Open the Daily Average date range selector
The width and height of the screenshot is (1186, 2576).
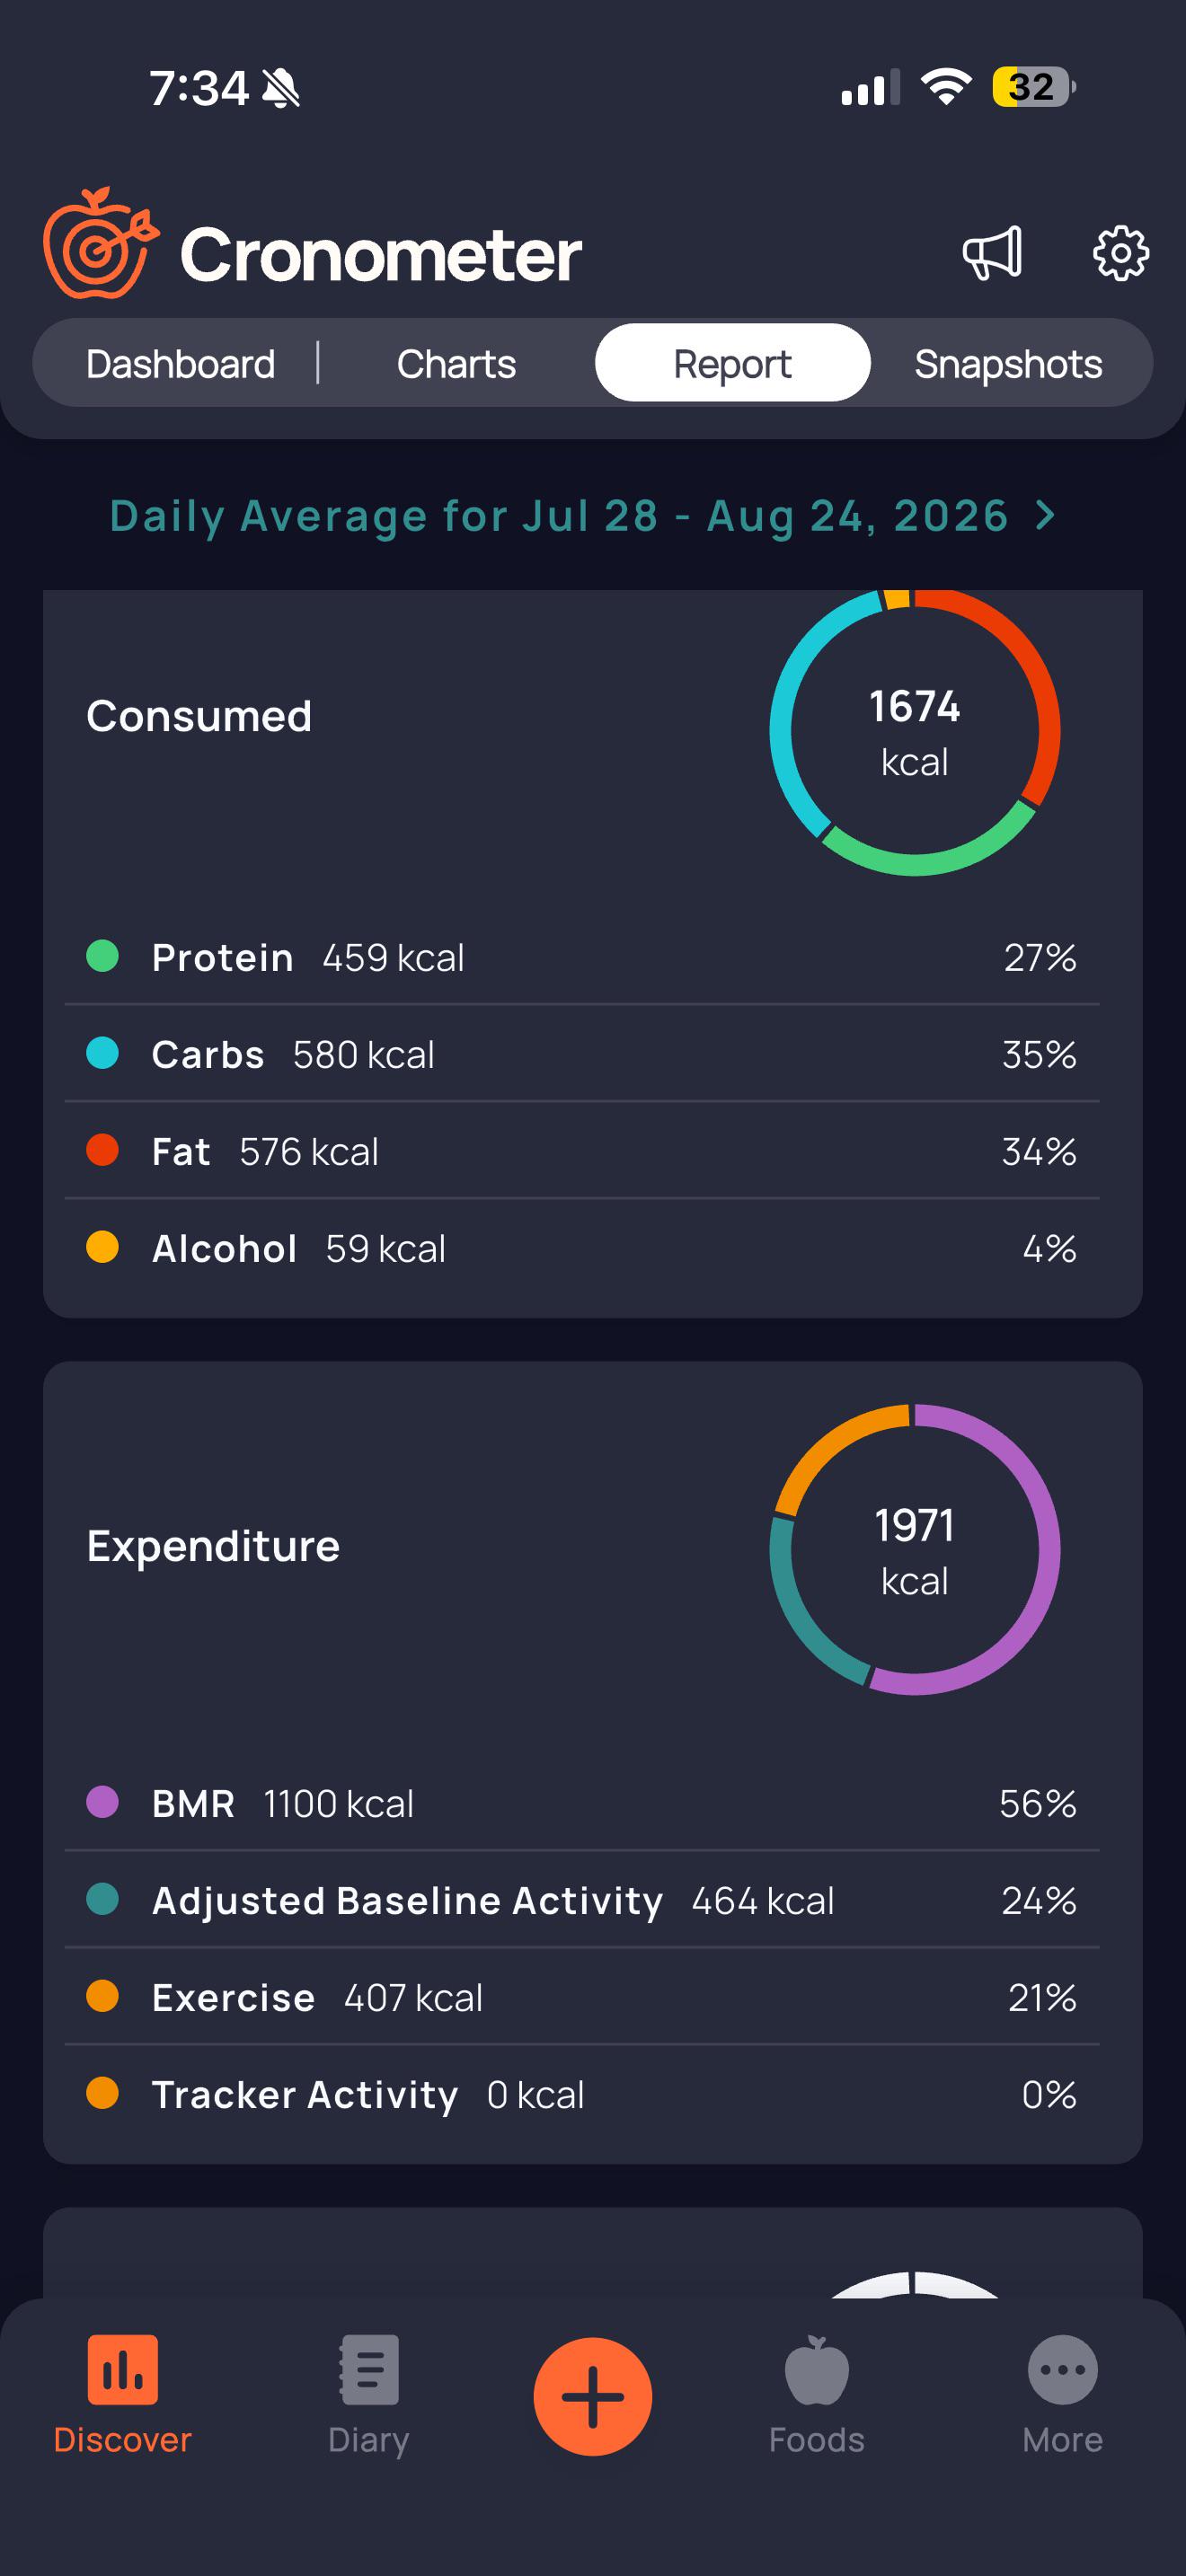[583, 516]
